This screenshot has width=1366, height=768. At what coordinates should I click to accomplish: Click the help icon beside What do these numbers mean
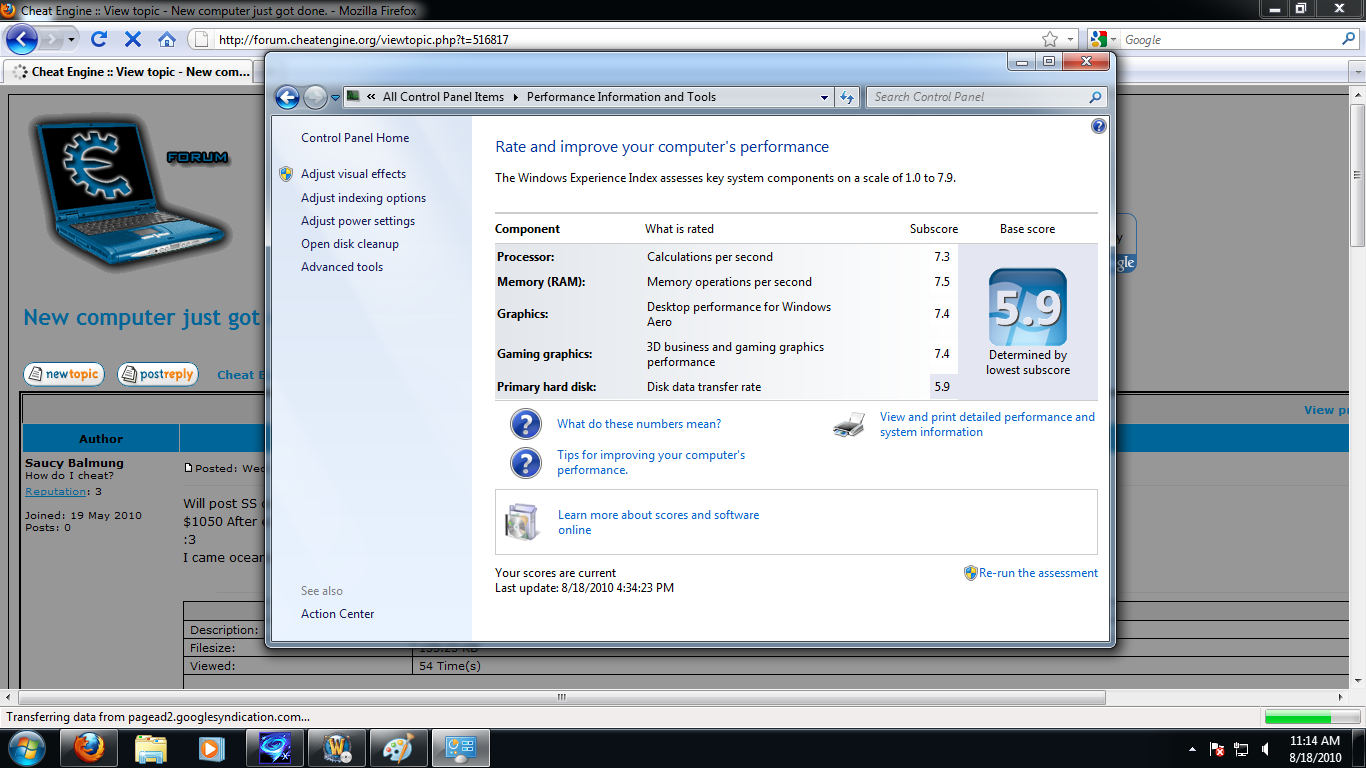pyautogui.click(x=526, y=425)
